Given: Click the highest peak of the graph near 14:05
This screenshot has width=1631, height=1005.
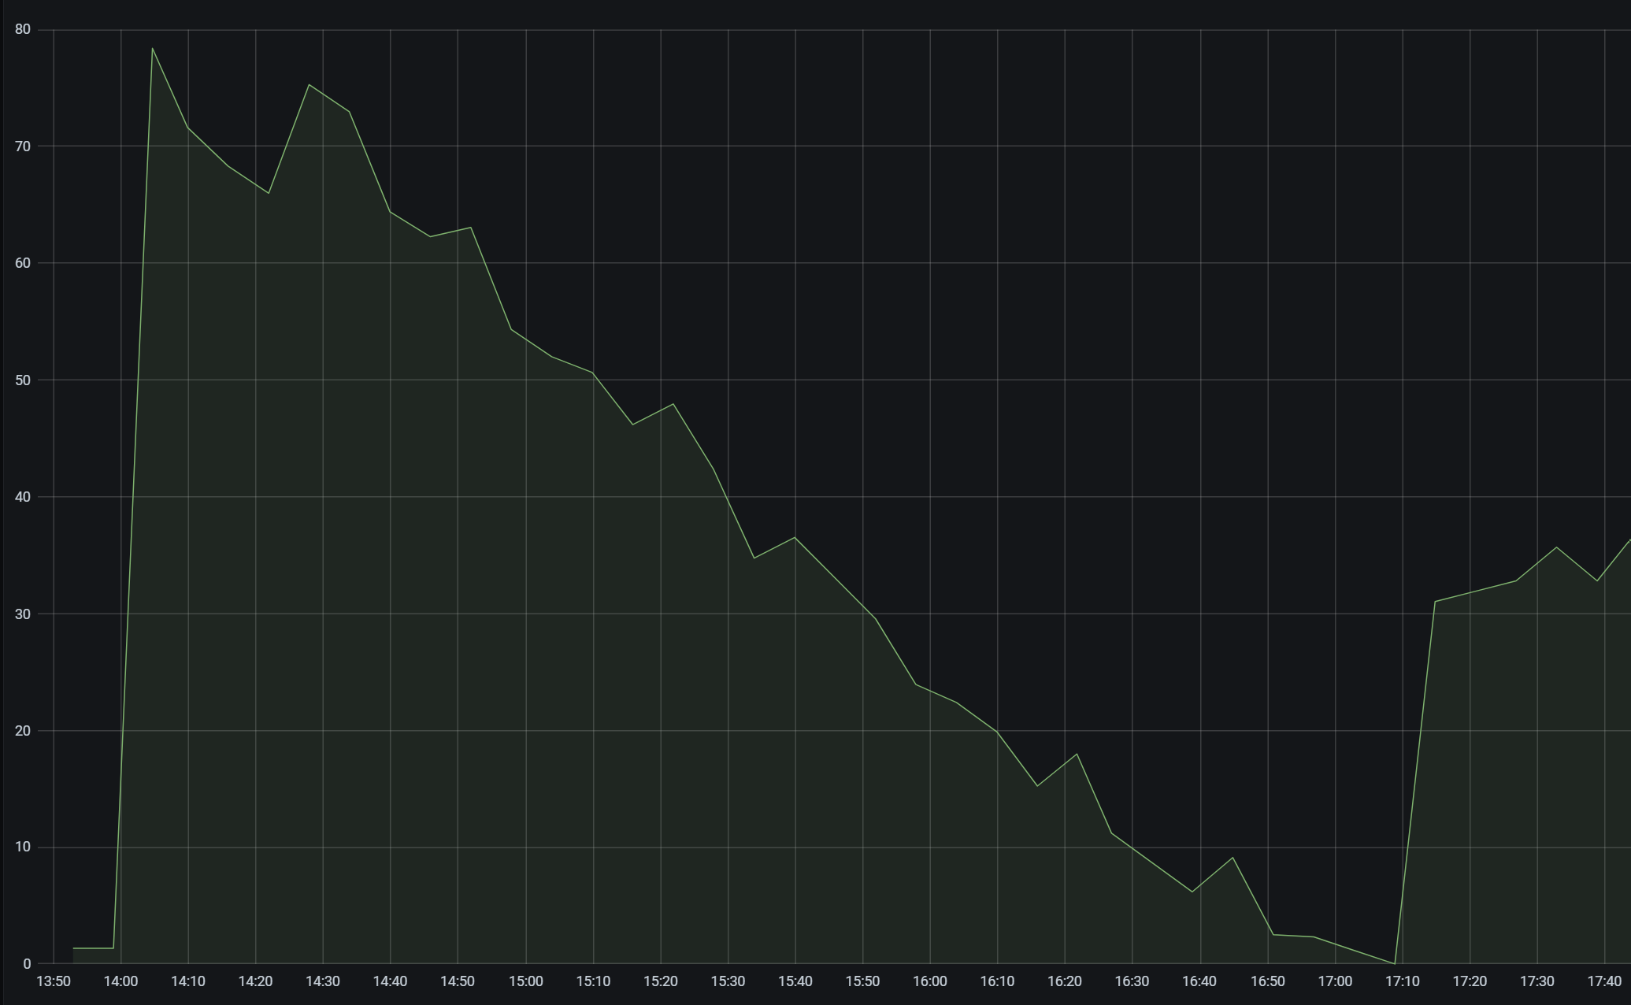Looking at the screenshot, I should pyautogui.click(x=153, y=48).
